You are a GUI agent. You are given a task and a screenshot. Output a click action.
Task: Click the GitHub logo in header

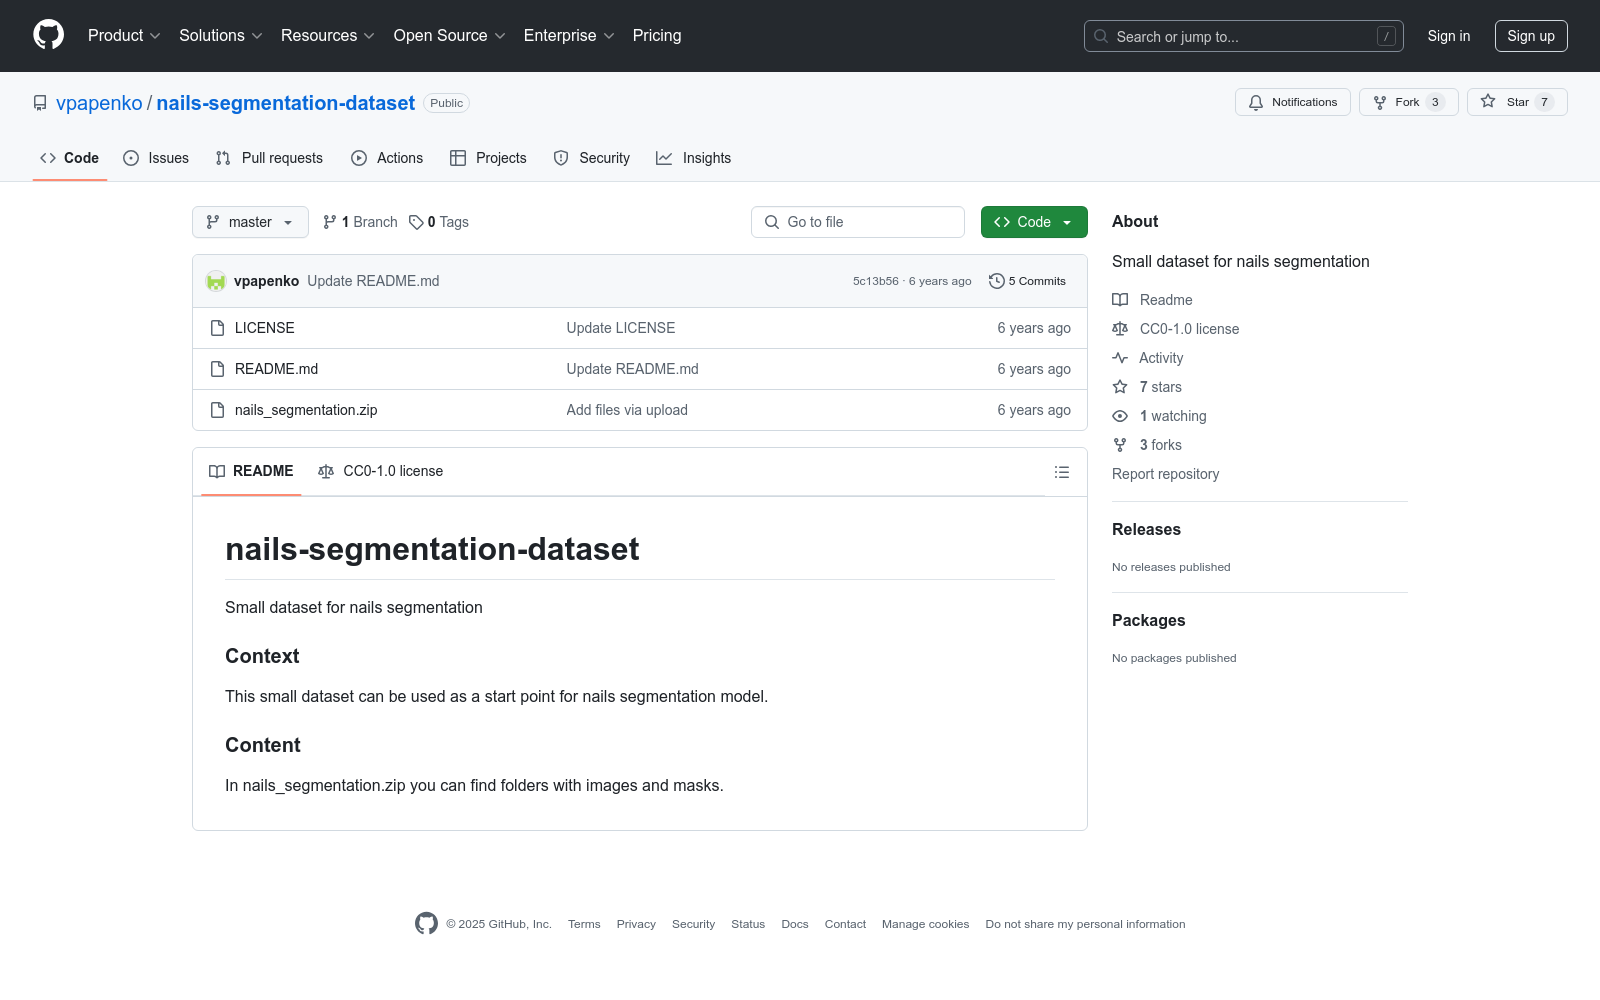click(x=48, y=35)
